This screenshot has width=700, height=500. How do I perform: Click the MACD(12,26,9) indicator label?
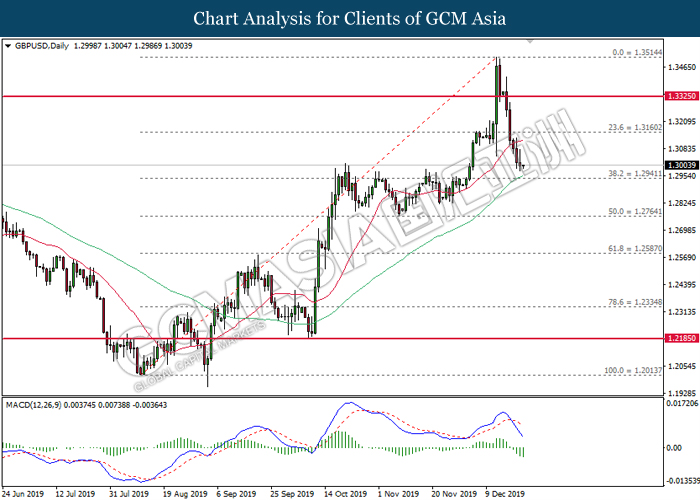(x=33, y=405)
